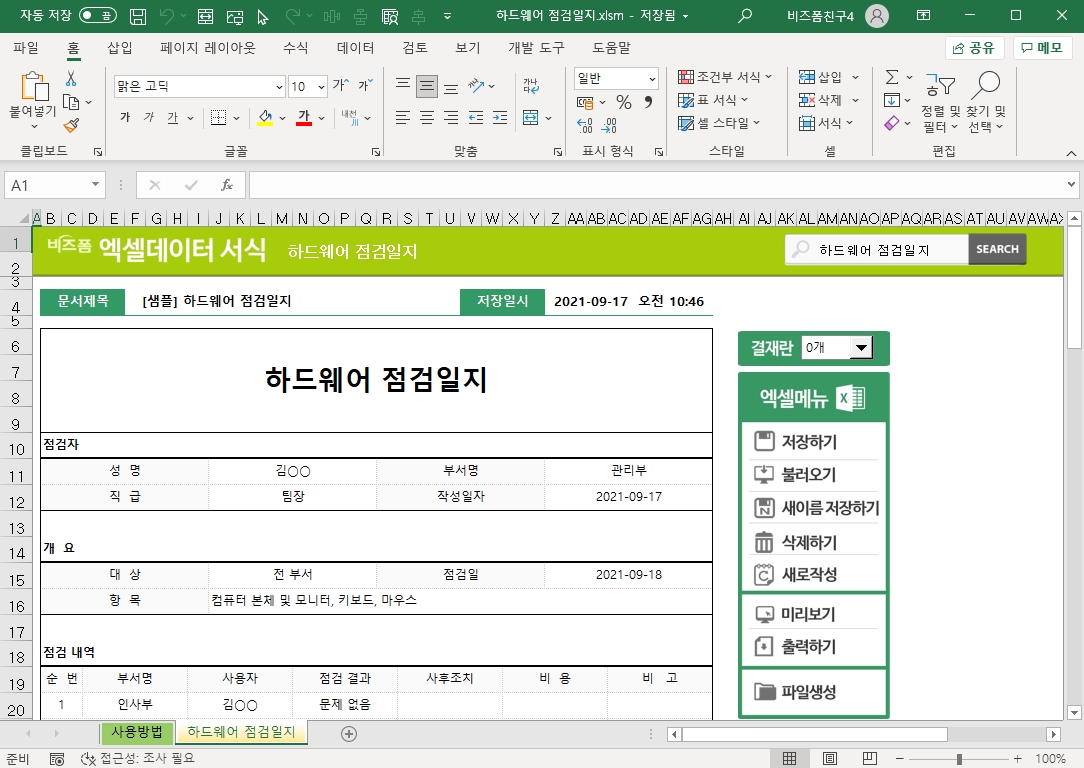Click the save icon in title bar
Image resolution: width=1084 pixels, height=768 pixels.
138,16
